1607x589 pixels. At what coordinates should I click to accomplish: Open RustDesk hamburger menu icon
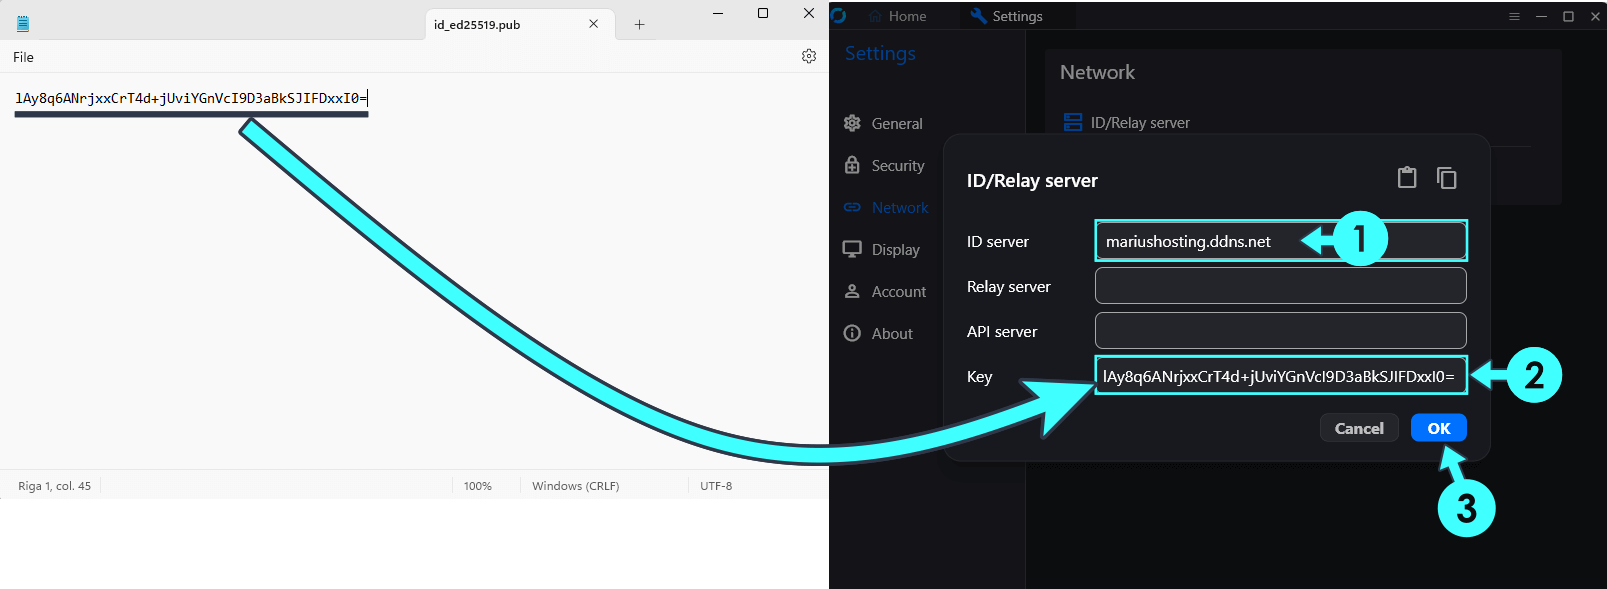(1514, 16)
